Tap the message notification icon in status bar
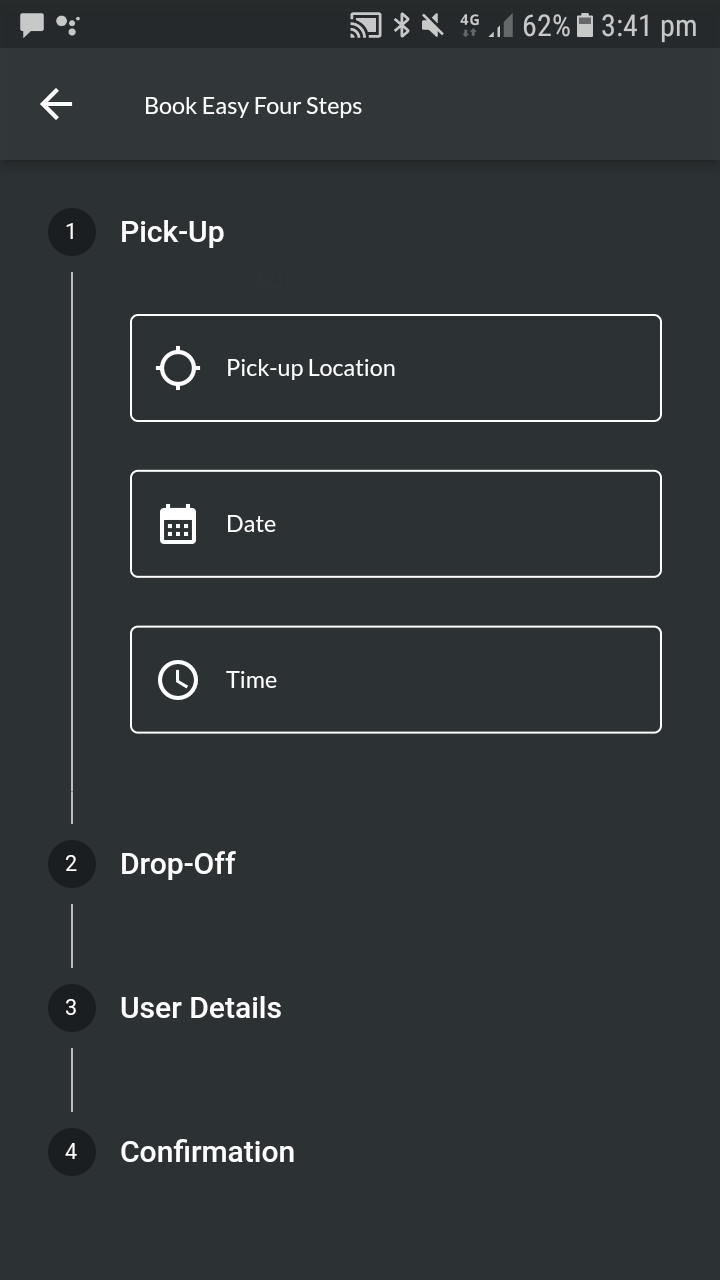 [x=32, y=25]
